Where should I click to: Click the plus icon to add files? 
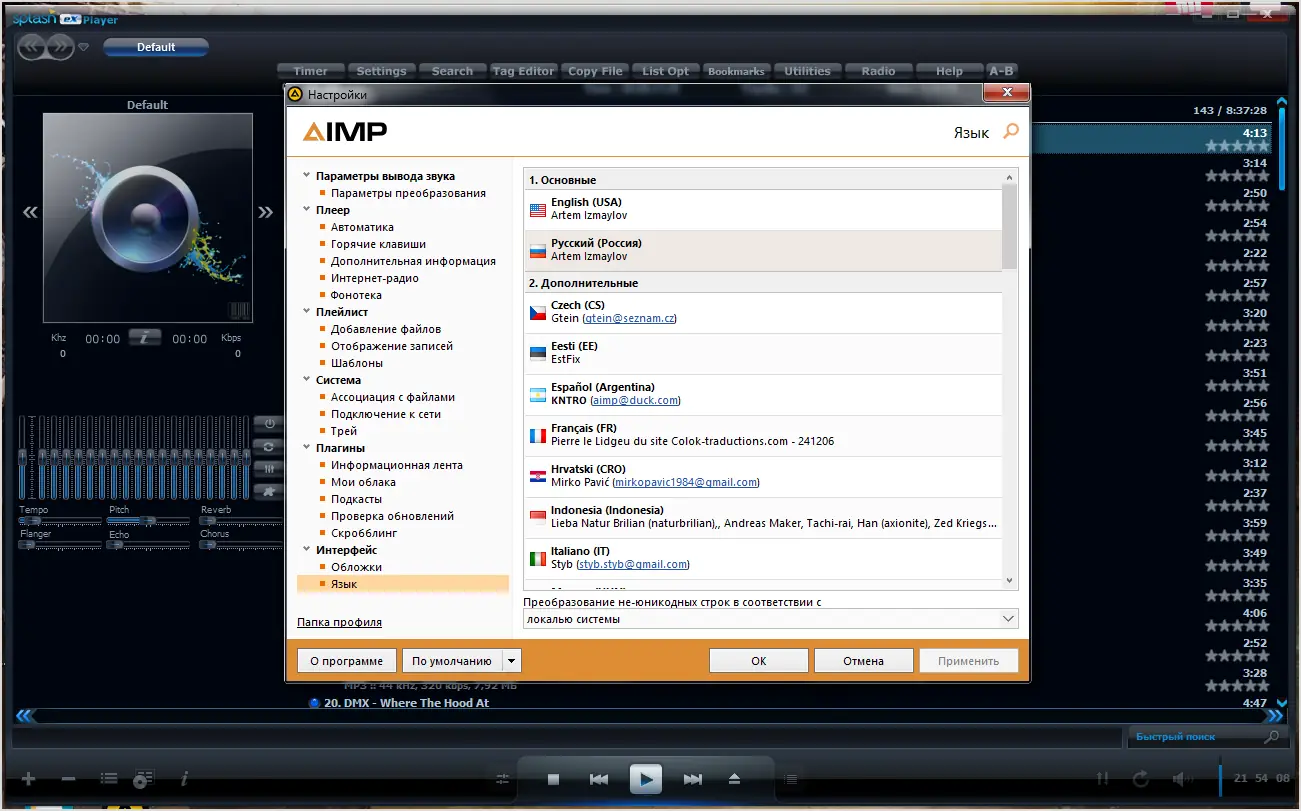pyautogui.click(x=29, y=779)
